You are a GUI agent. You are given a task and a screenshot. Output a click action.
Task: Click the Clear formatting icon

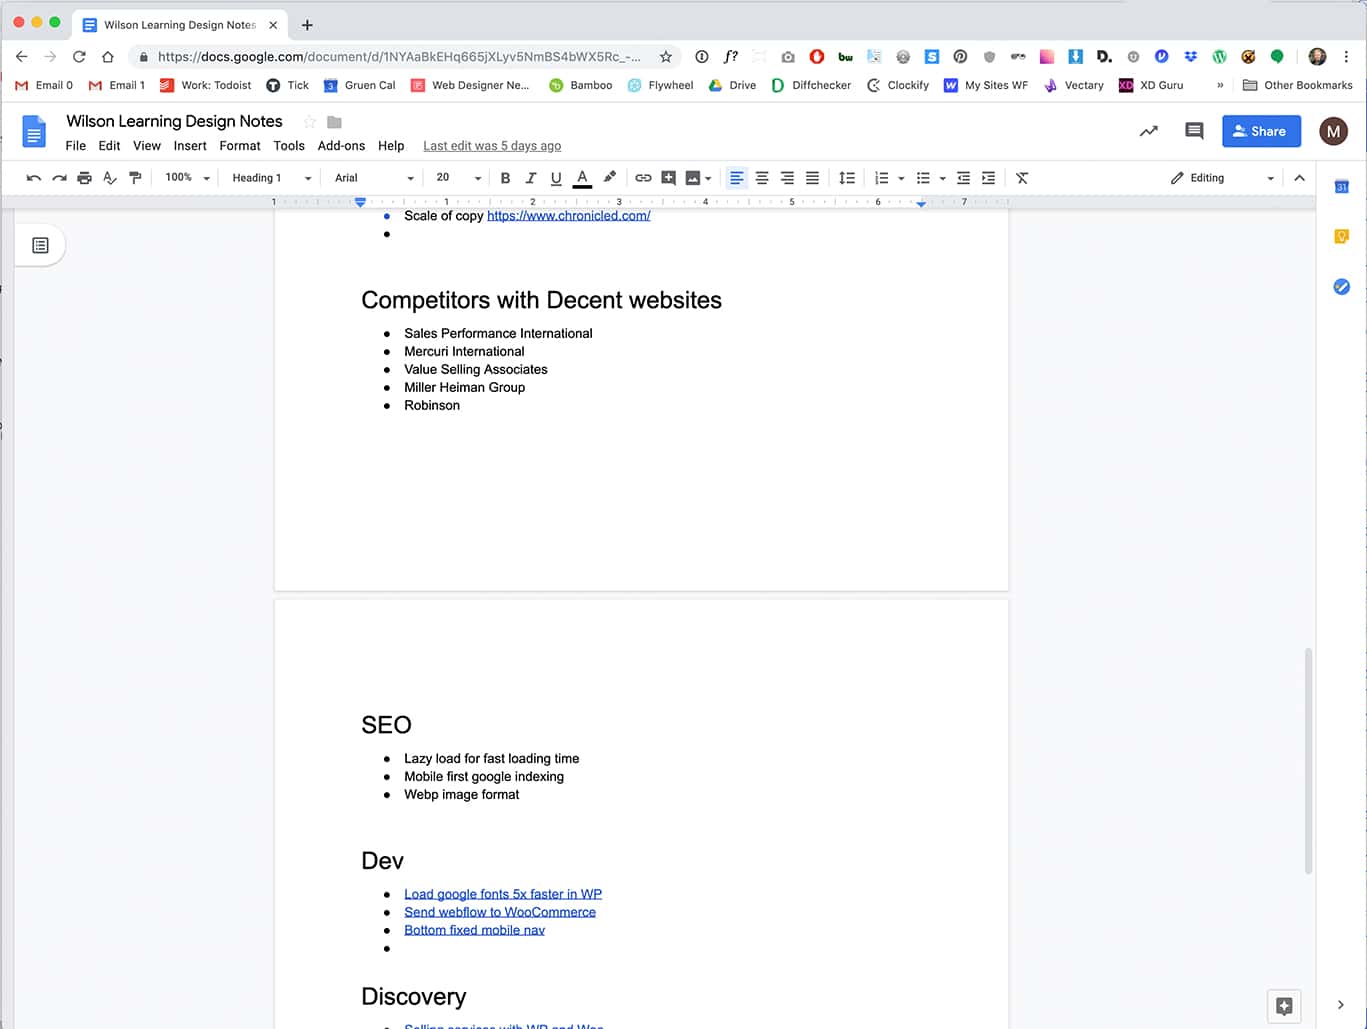1022,178
